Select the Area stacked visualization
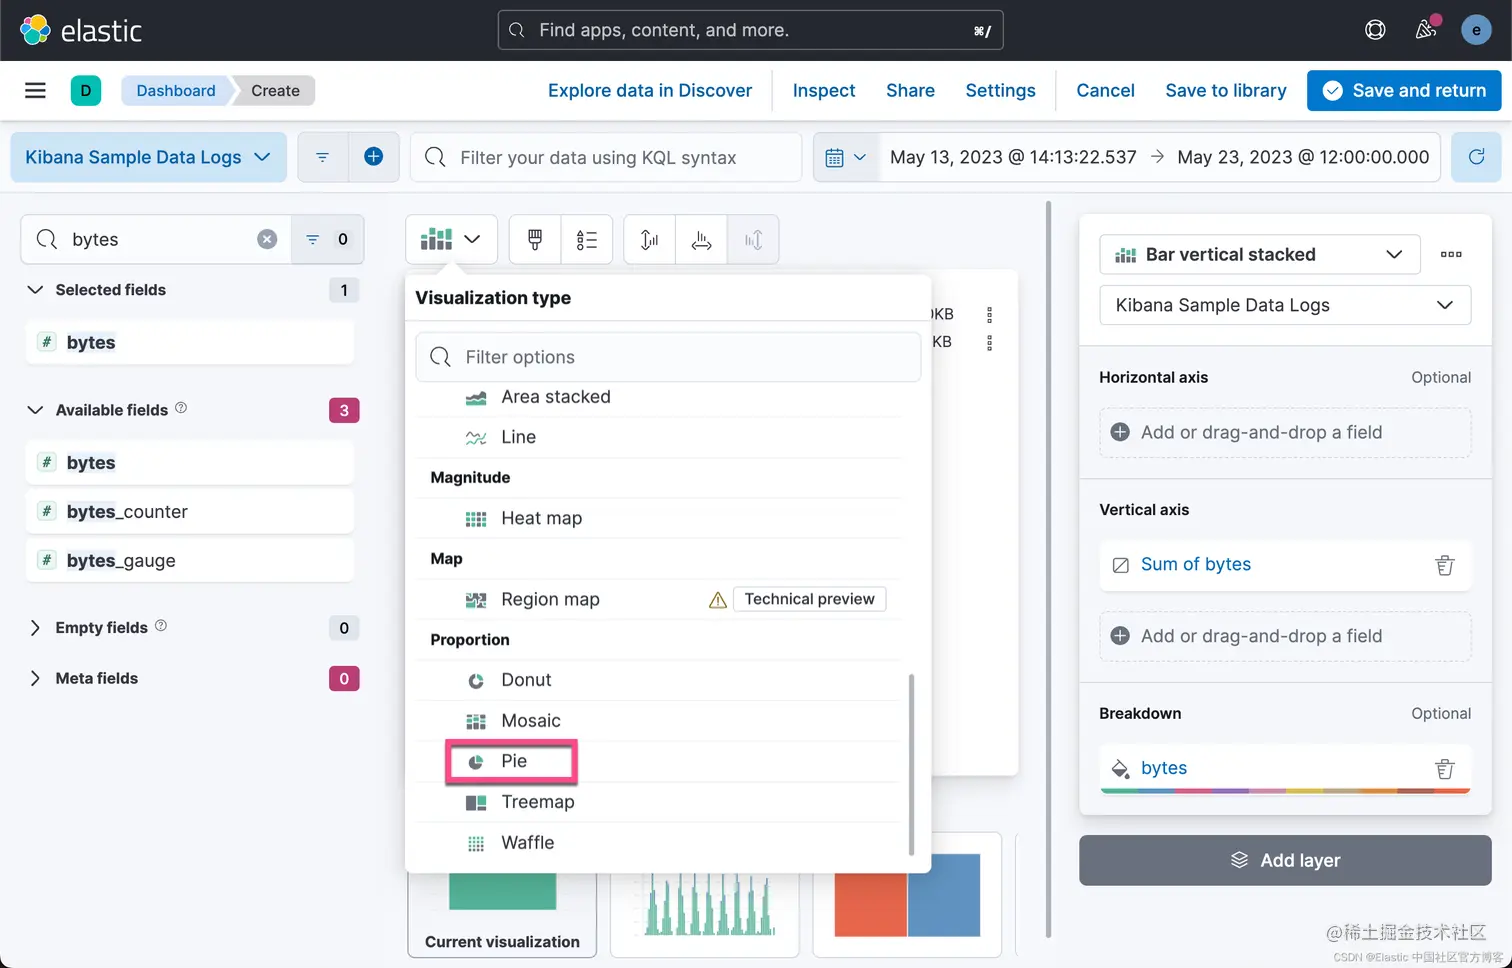 [x=660, y=397]
